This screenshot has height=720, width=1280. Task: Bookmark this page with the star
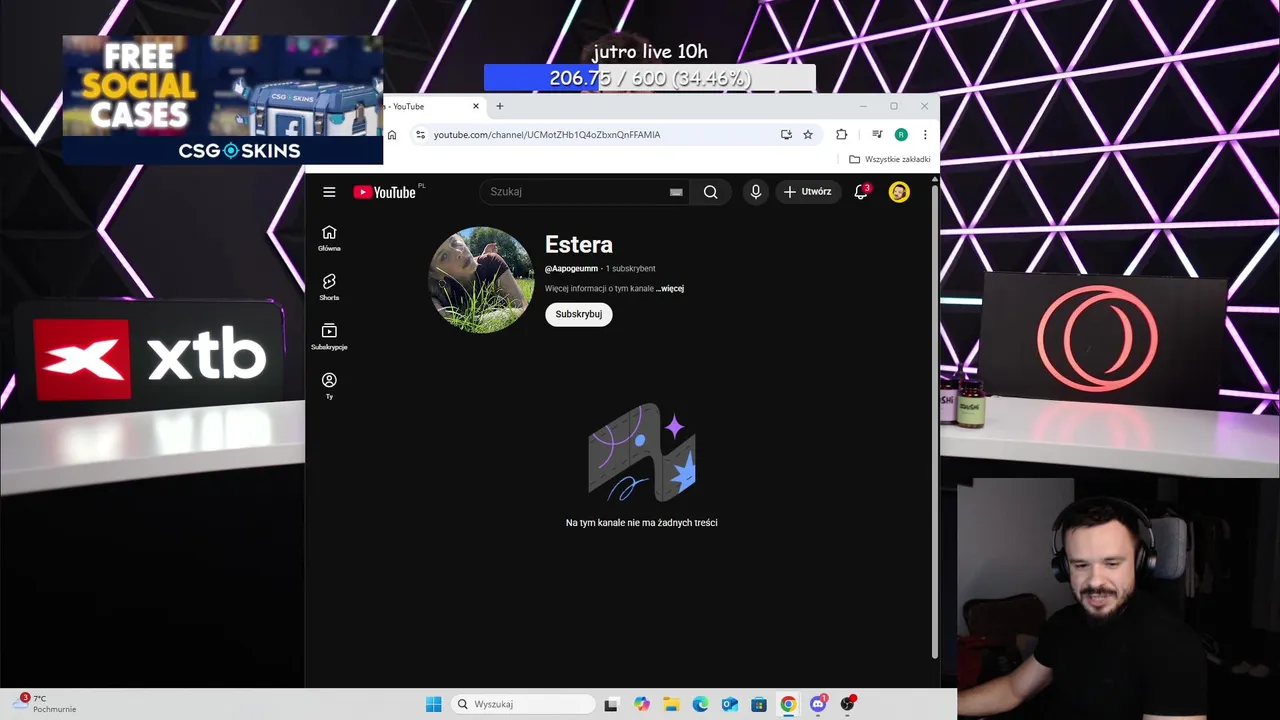pos(808,135)
